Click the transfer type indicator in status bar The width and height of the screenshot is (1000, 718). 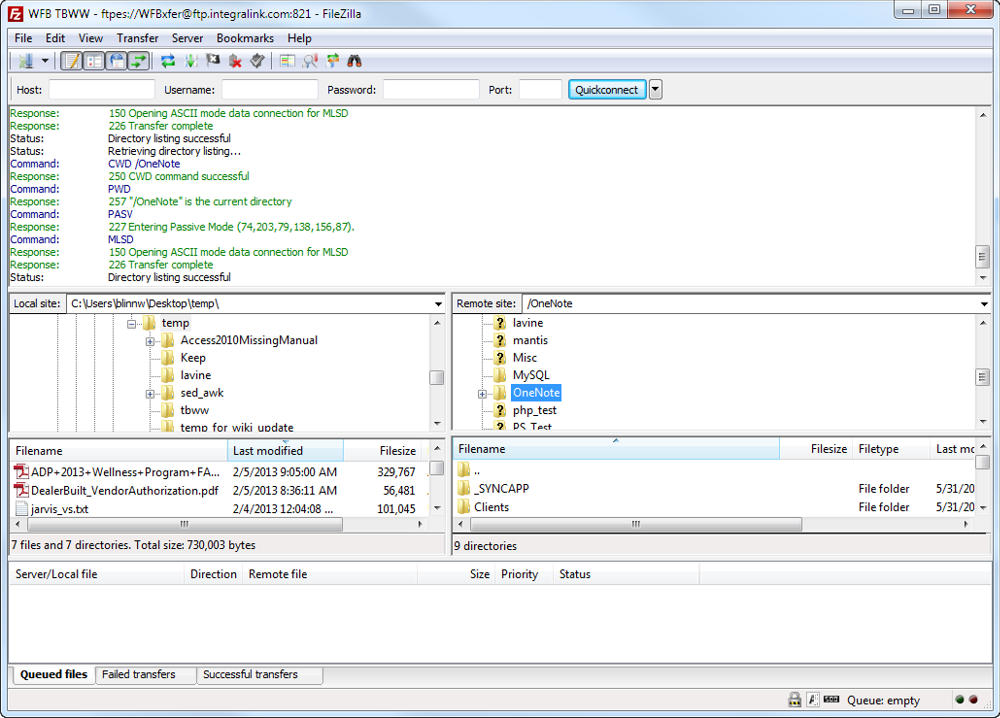coord(813,700)
